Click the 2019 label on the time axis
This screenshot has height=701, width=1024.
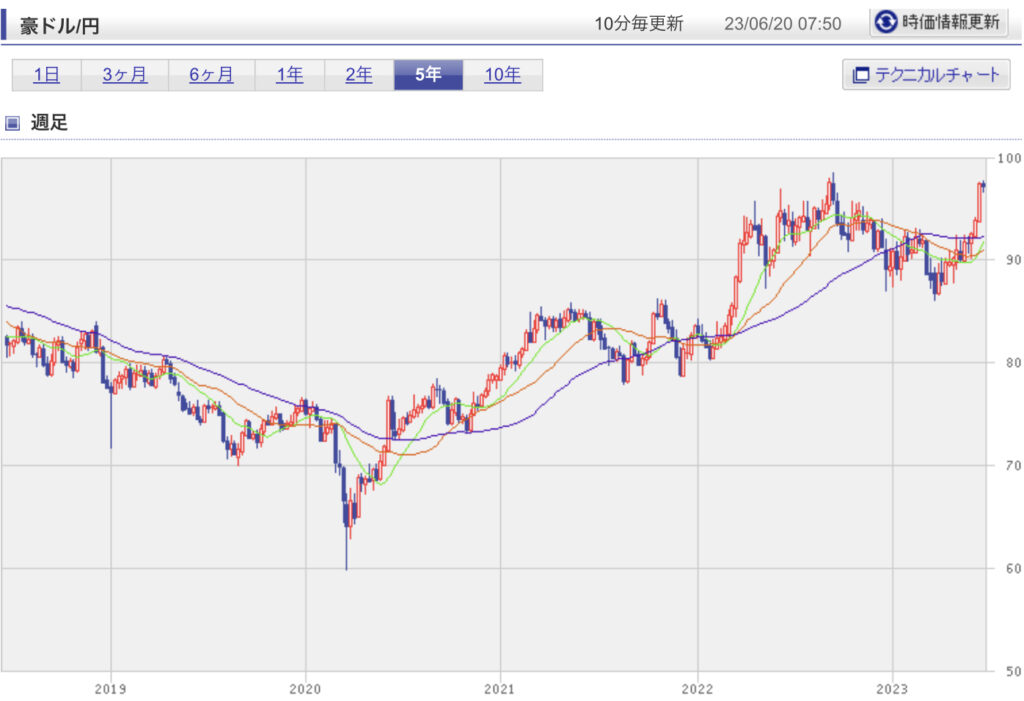coord(110,688)
